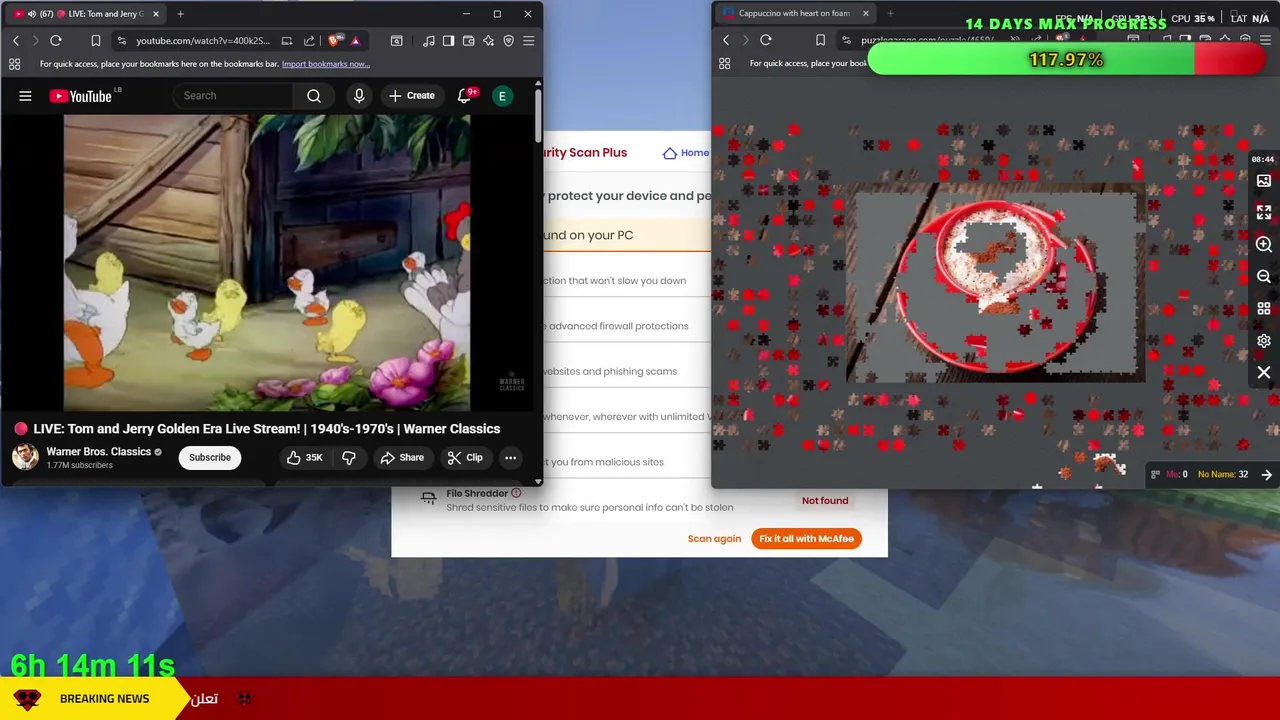The width and height of the screenshot is (1280, 720).
Task: Open Brave Shields lion icon in YouTube window
Action: [x=334, y=41]
